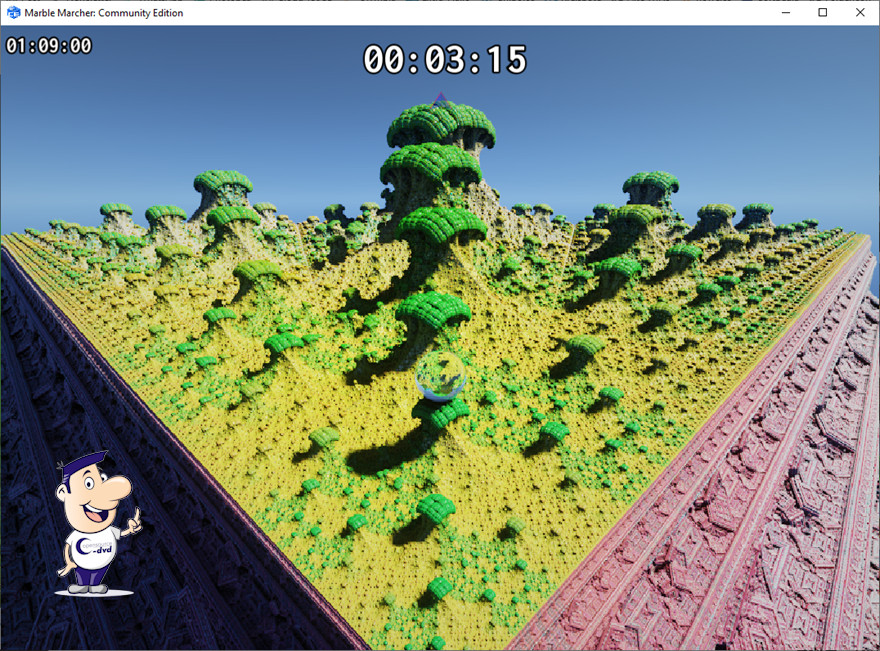Click the green tree directly above the marble
This screenshot has width=880, height=651.
coord(433,310)
